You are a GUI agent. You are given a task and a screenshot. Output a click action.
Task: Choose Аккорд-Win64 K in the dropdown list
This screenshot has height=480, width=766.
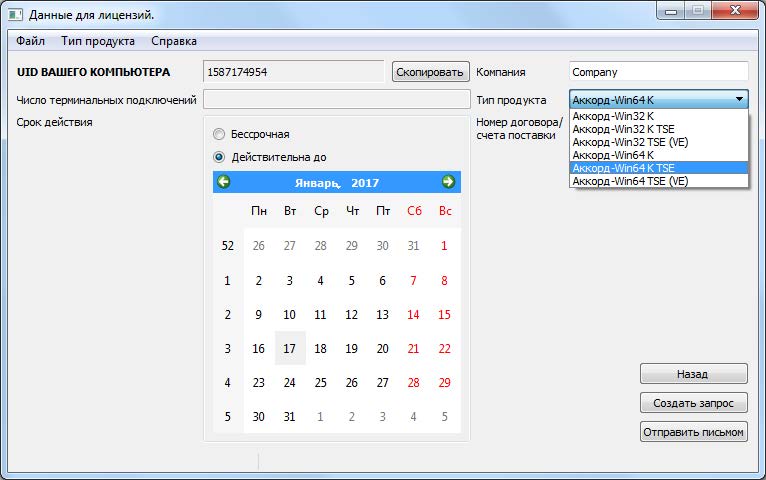pyautogui.click(x=659, y=155)
